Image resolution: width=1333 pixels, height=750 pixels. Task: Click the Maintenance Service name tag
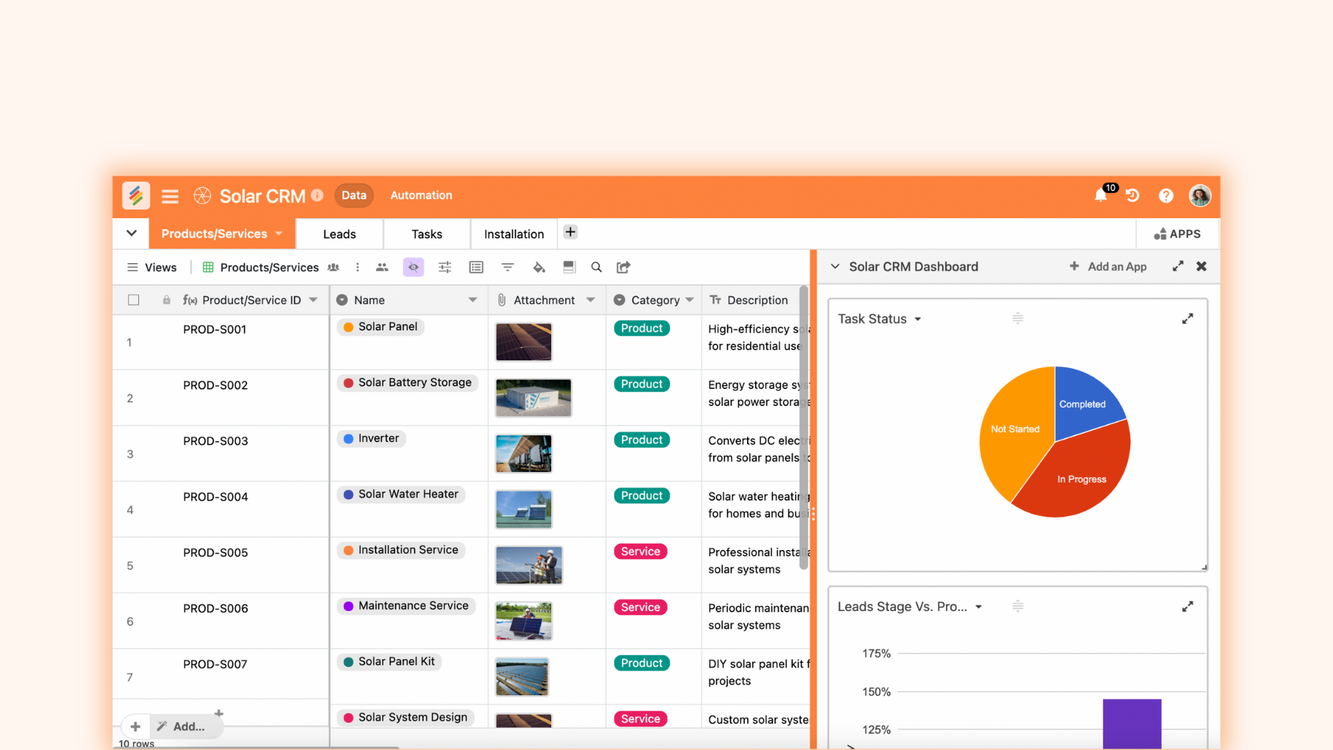405,606
